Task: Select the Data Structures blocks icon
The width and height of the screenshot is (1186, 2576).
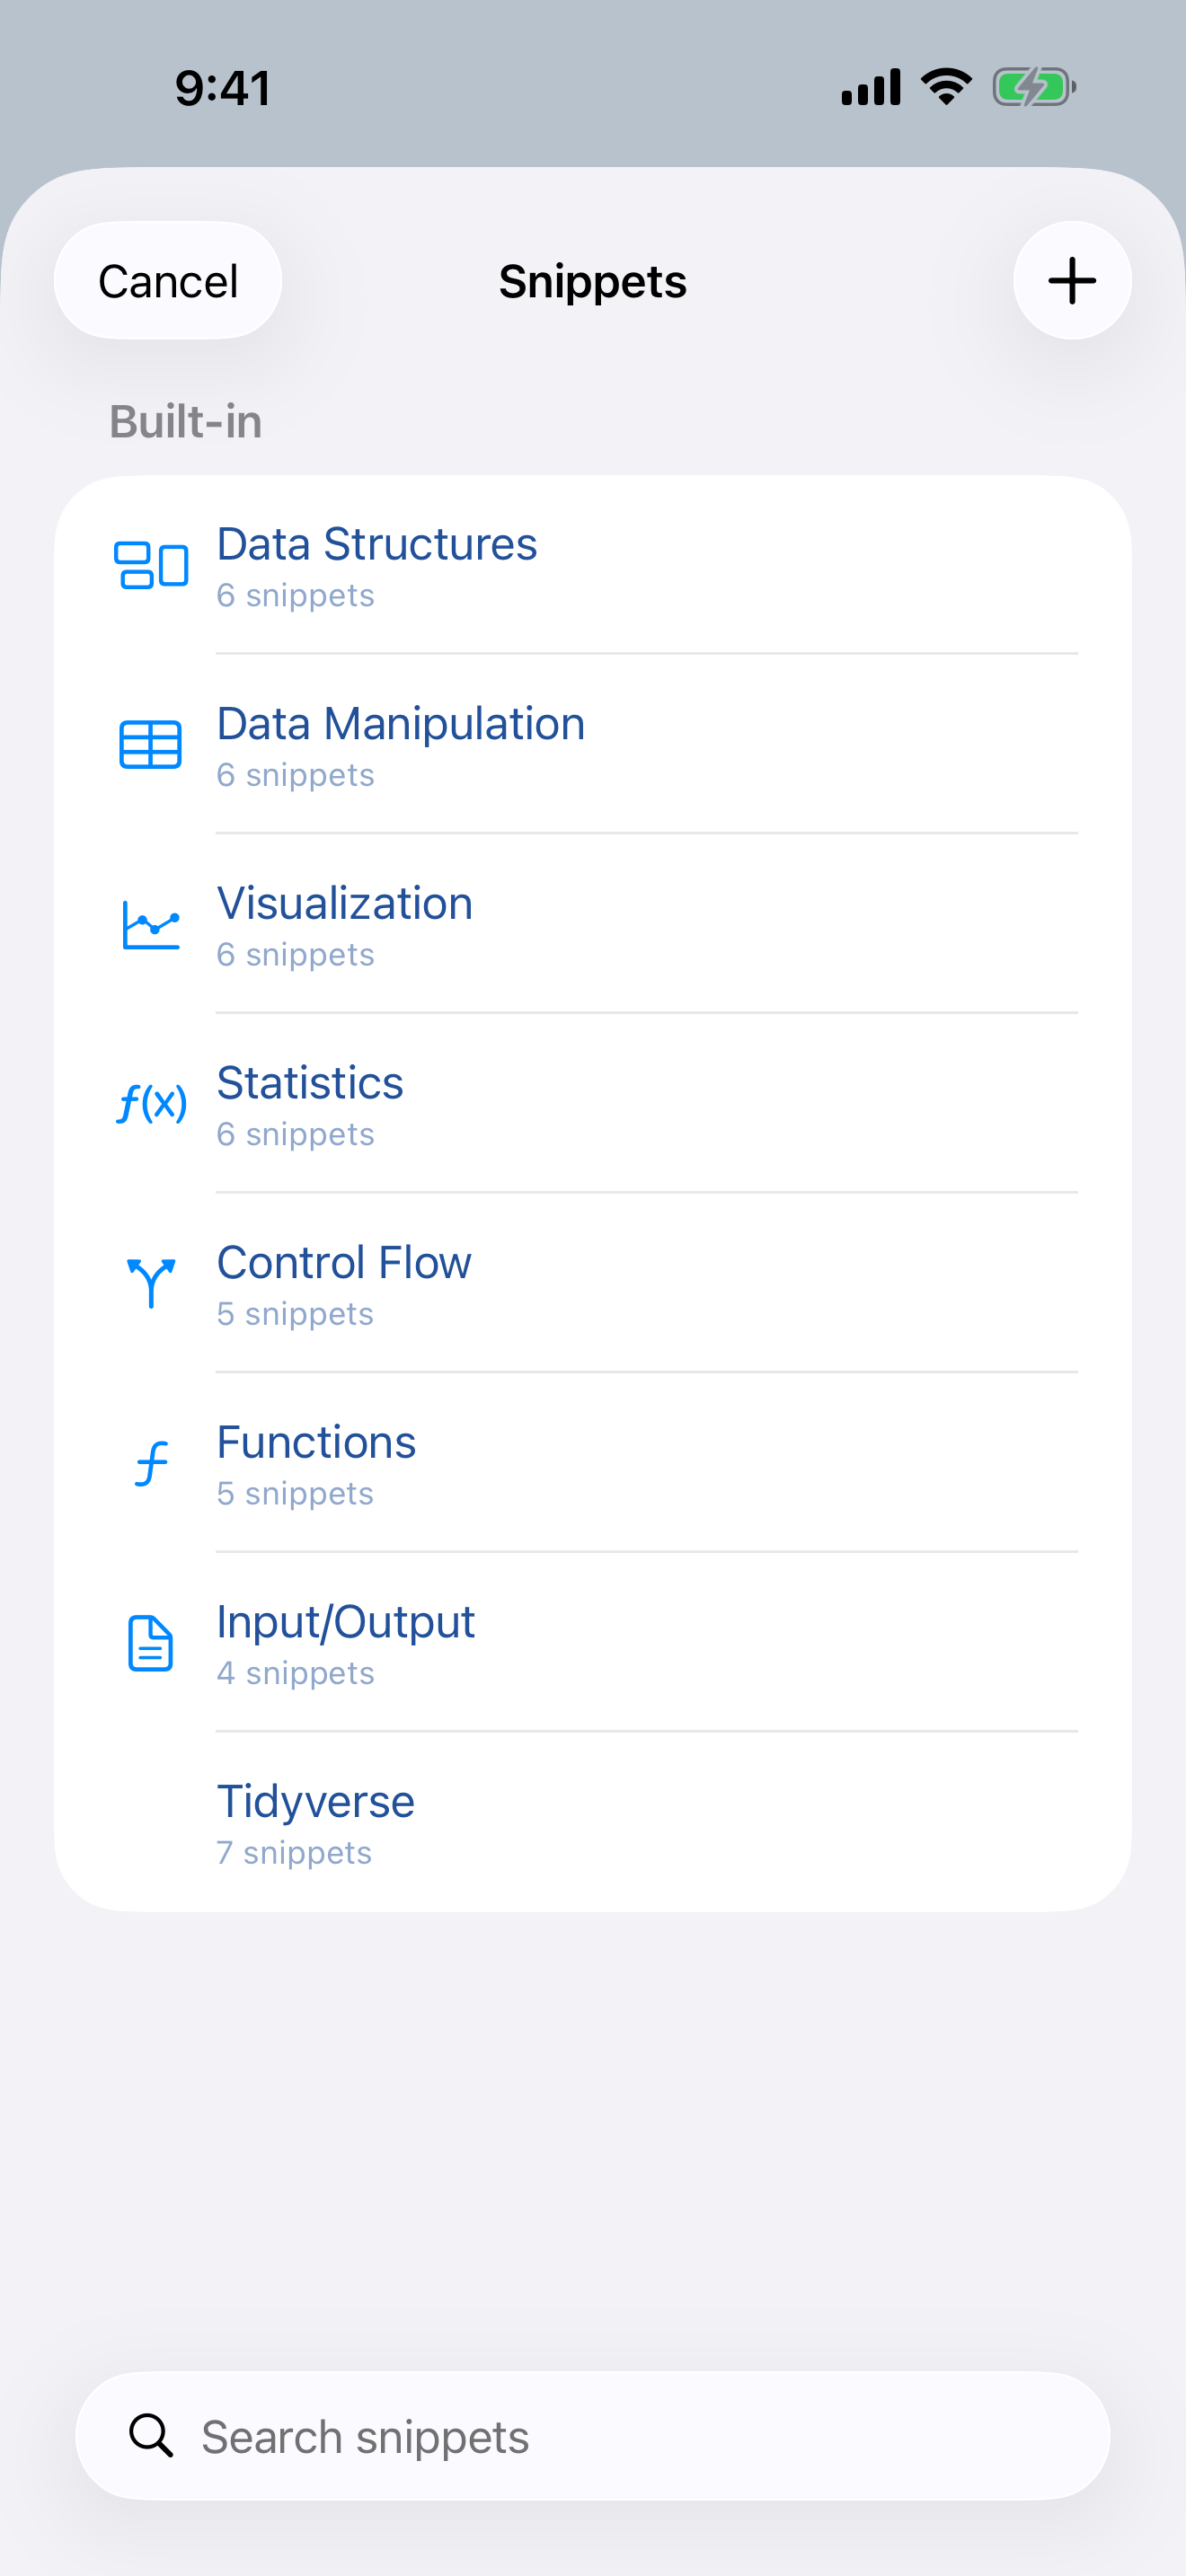Action: pyautogui.click(x=150, y=565)
